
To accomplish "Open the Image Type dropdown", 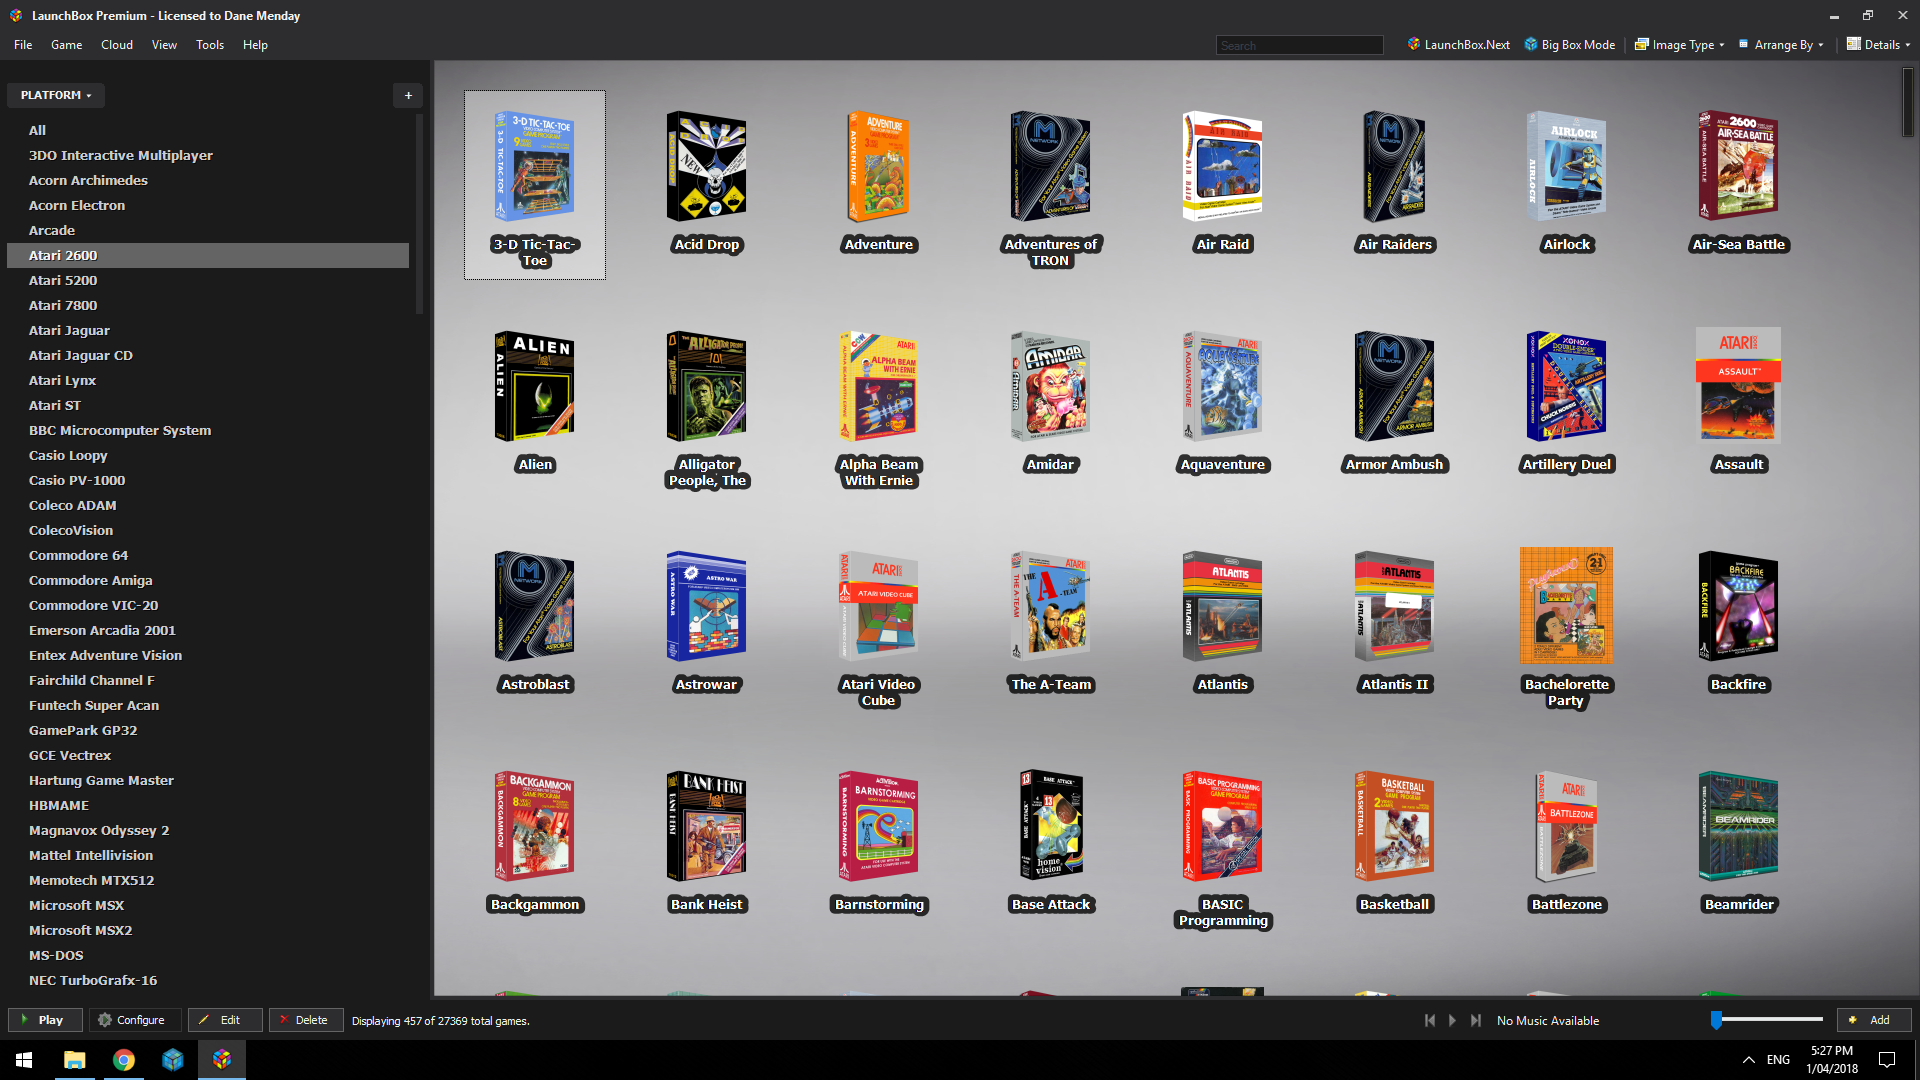I will (x=1679, y=45).
